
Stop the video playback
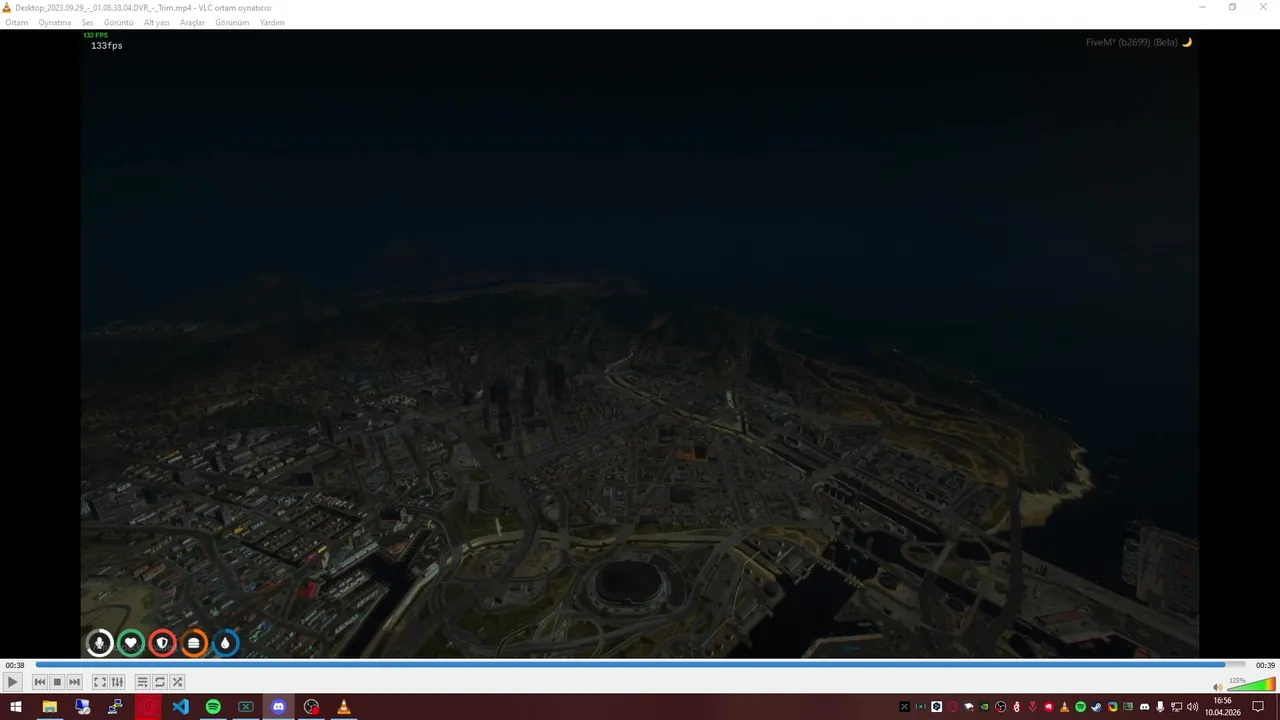[x=57, y=682]
